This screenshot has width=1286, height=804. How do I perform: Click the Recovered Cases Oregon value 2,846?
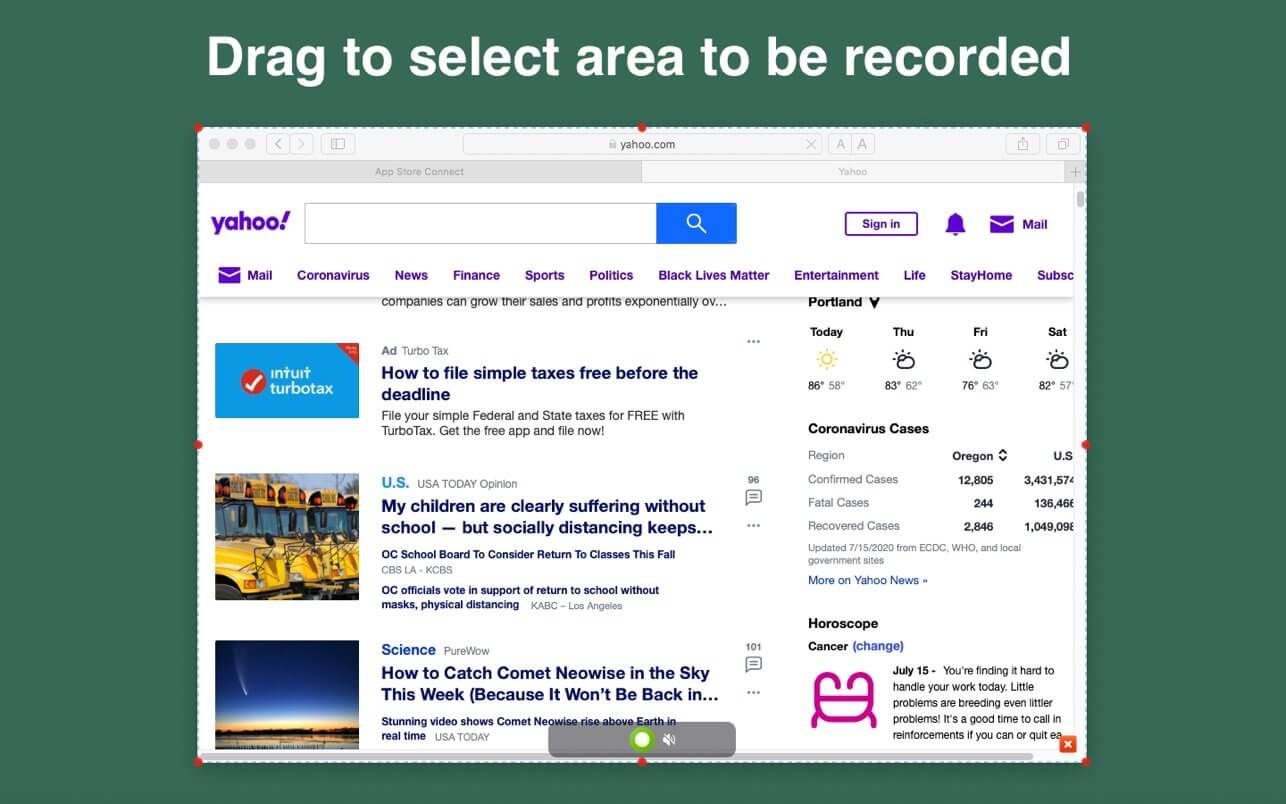point(978,526)
